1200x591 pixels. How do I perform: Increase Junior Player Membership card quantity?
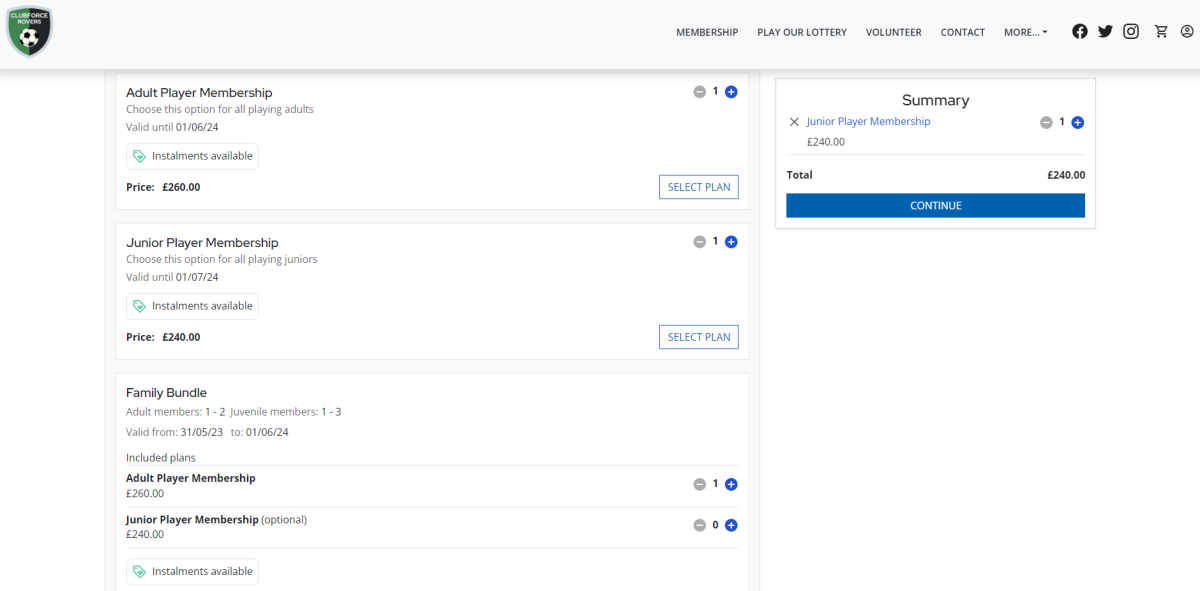click(731, 242)
